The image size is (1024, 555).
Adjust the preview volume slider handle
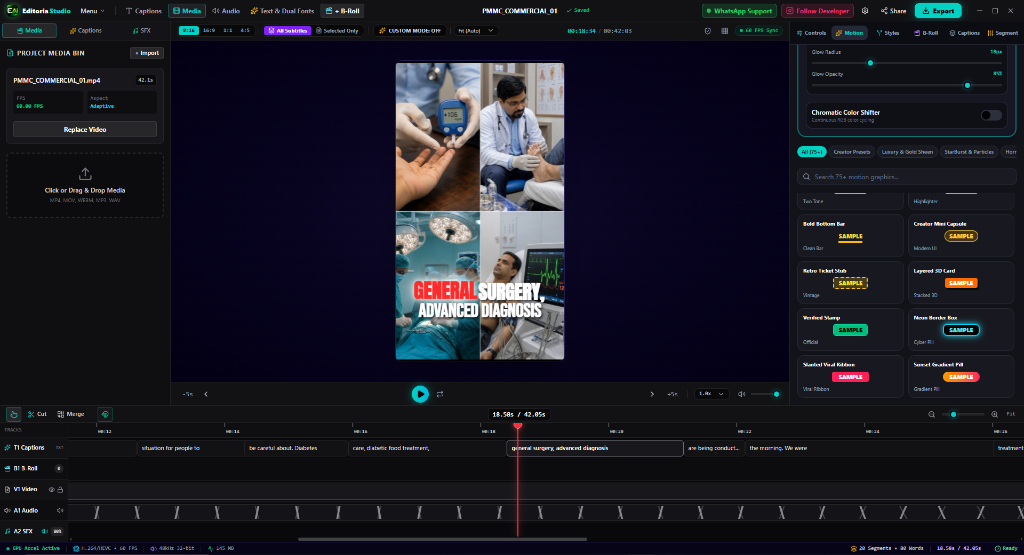776,394
